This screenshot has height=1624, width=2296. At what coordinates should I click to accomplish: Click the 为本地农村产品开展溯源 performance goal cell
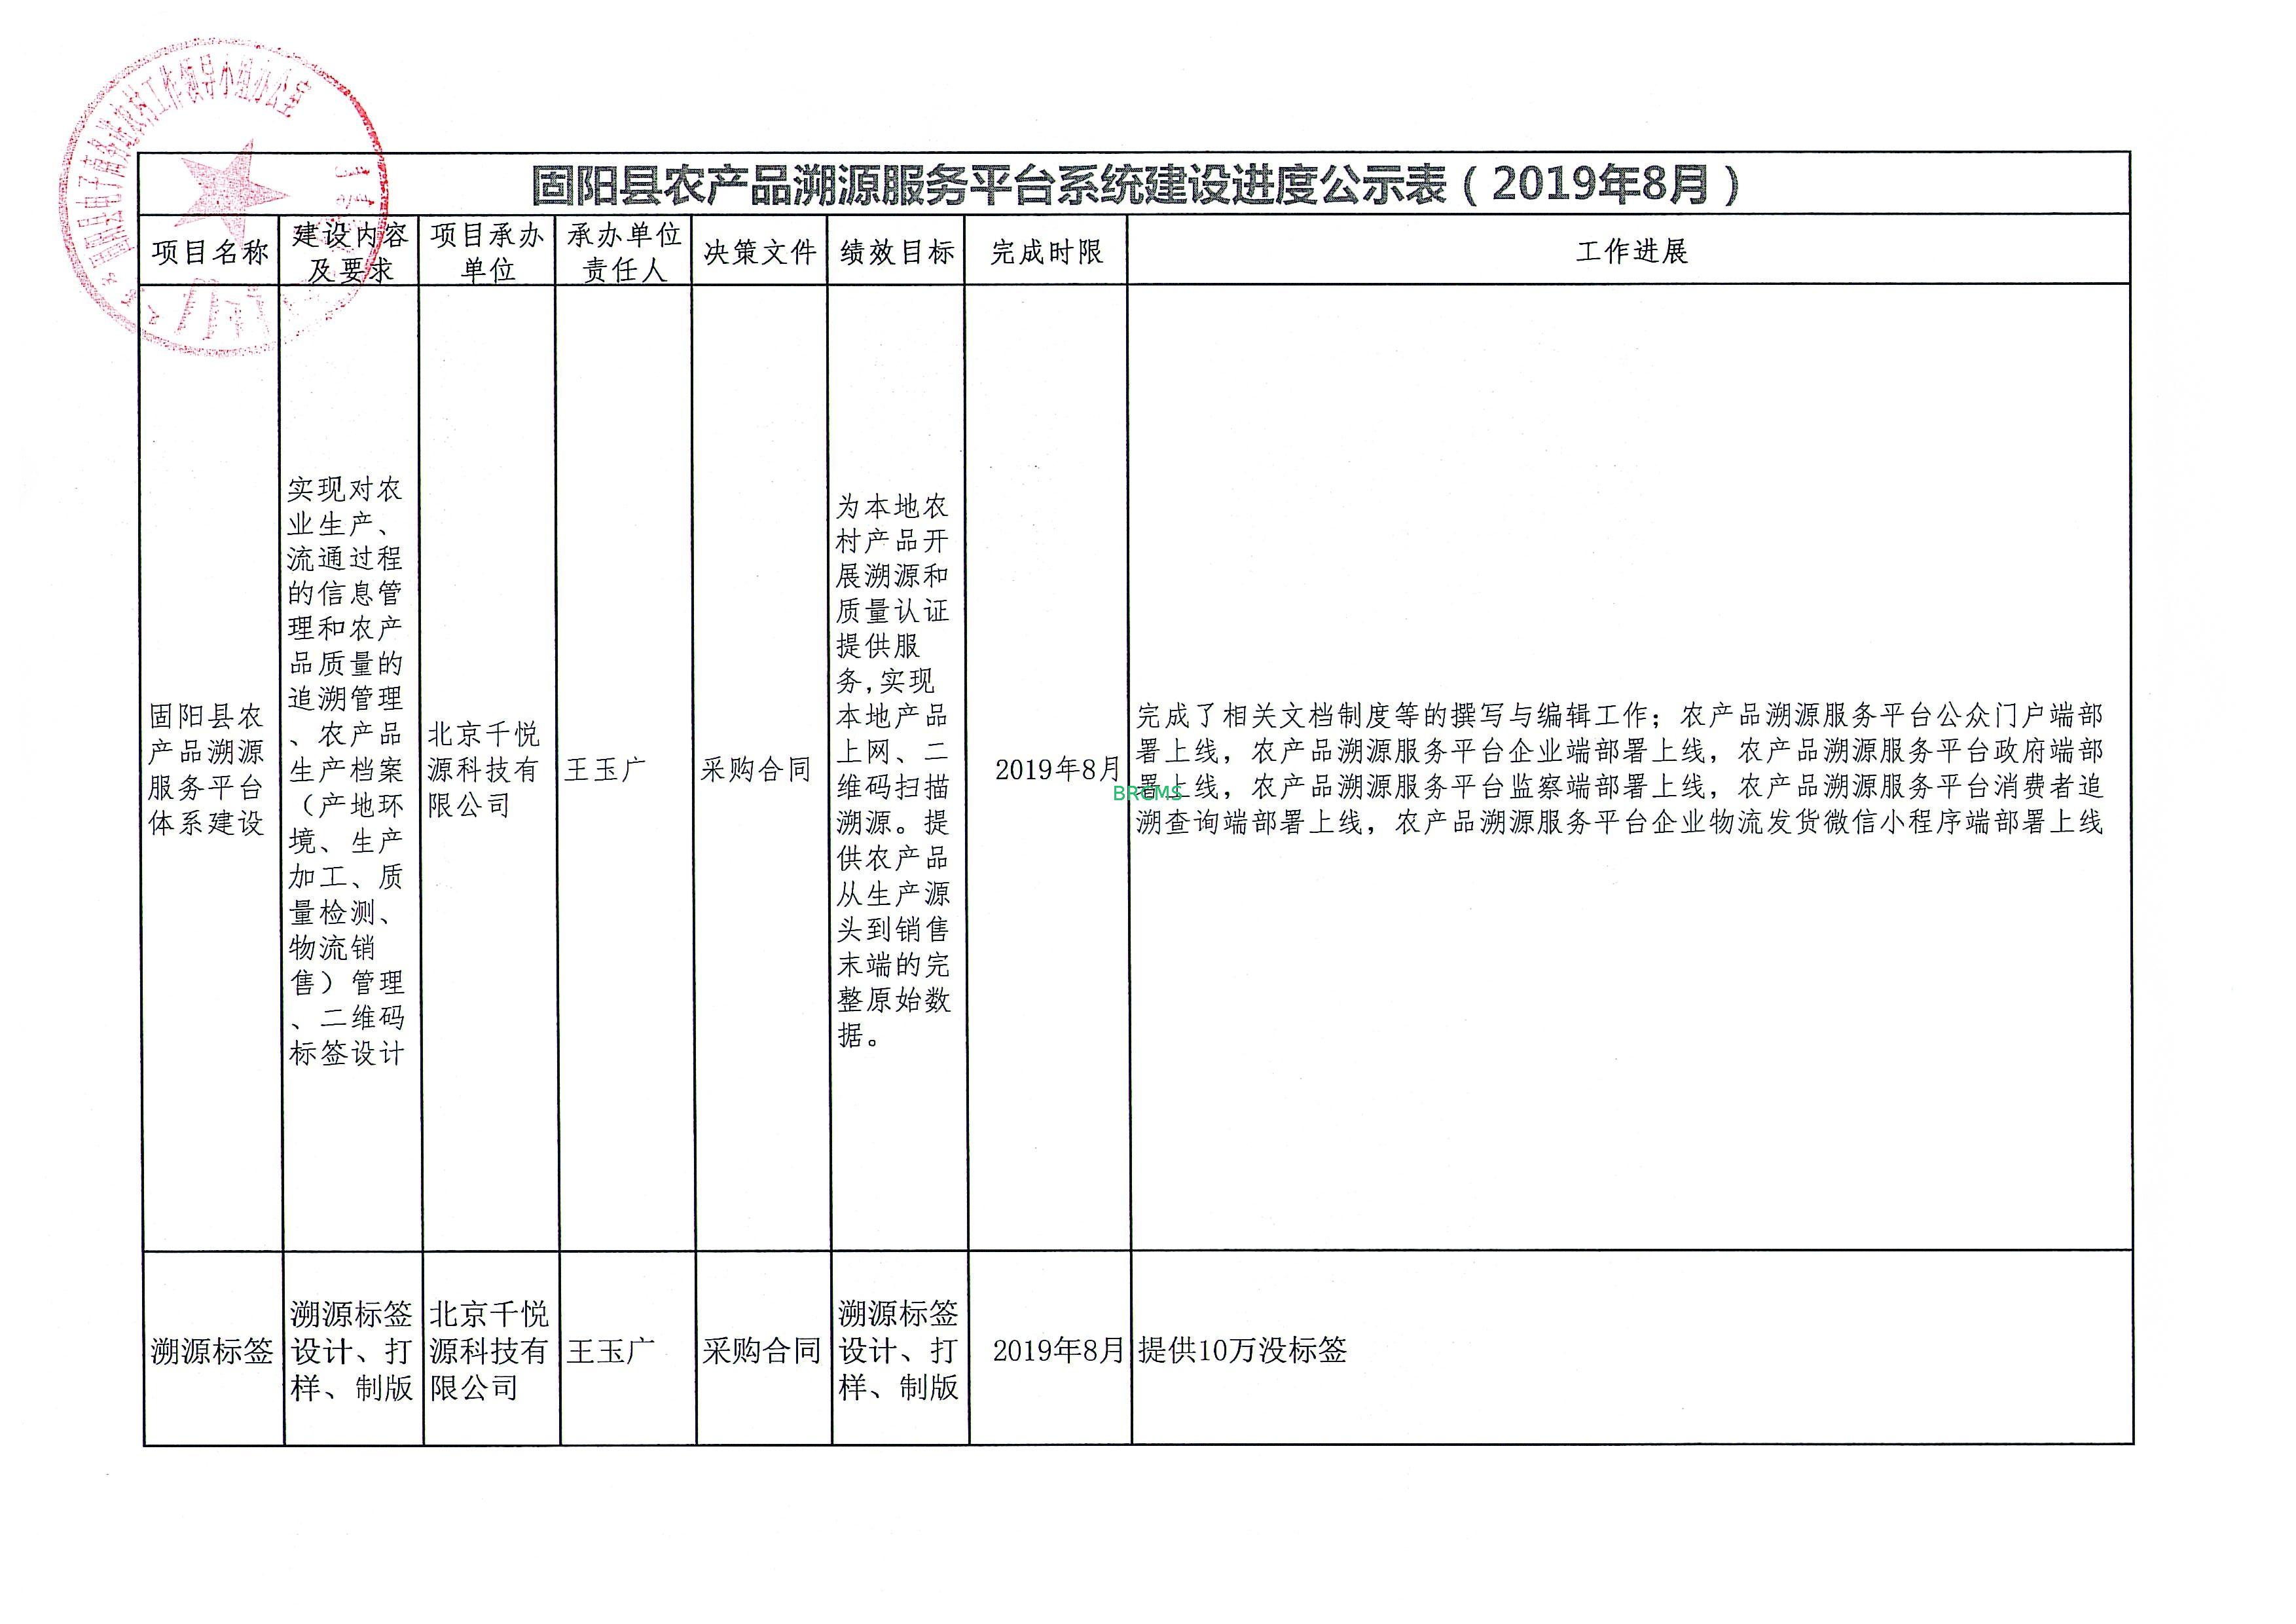(x=893, y=769)
